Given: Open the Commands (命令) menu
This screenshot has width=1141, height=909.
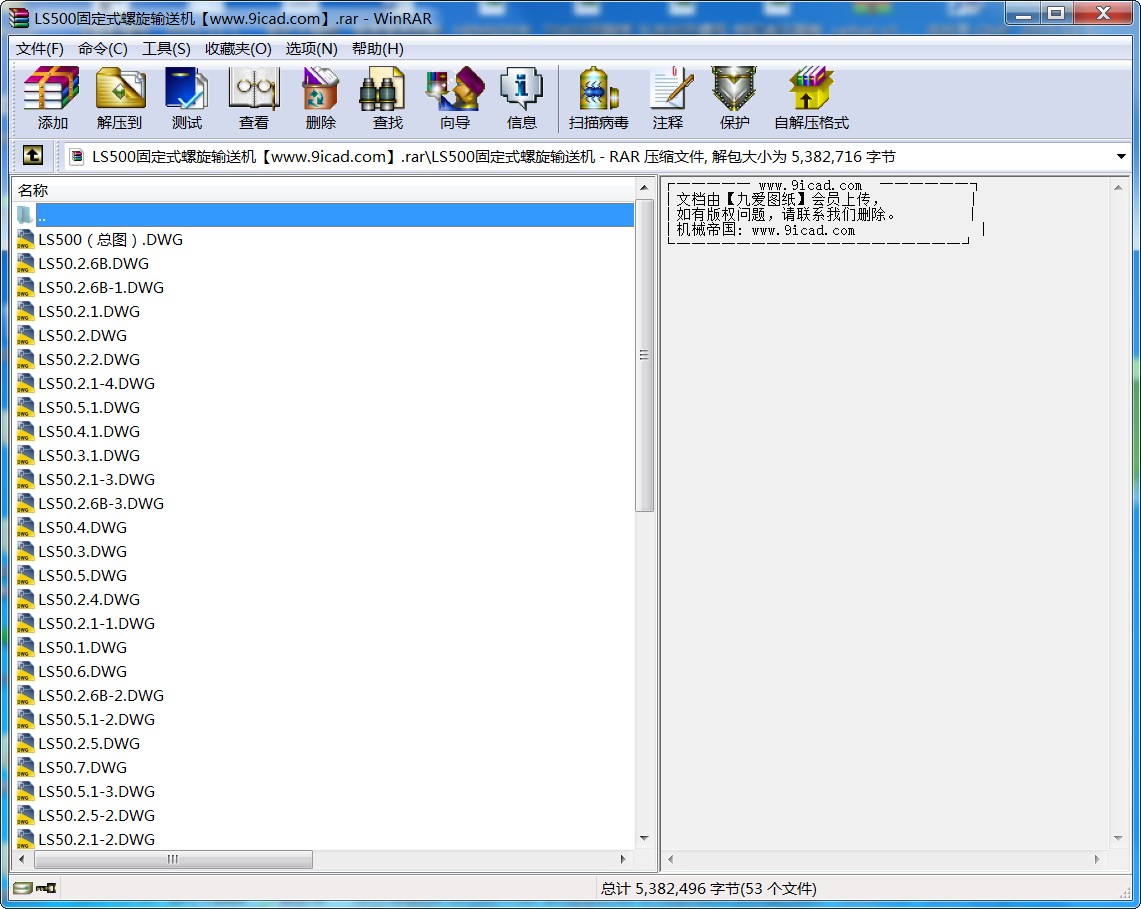Looking at the screenshot, I should [103, 49].
